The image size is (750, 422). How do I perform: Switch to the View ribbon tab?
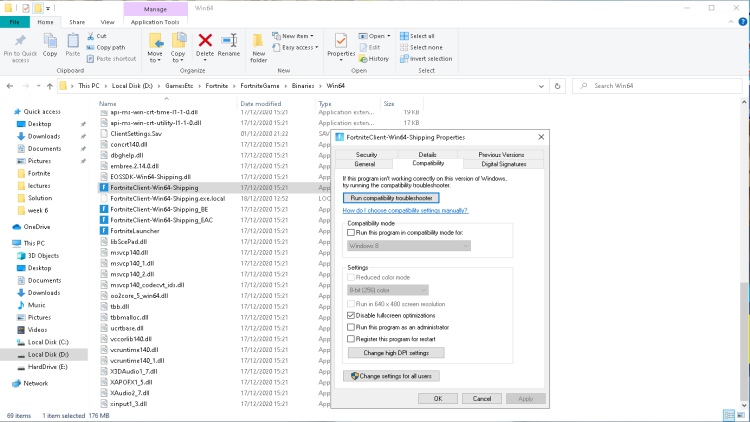107,22
